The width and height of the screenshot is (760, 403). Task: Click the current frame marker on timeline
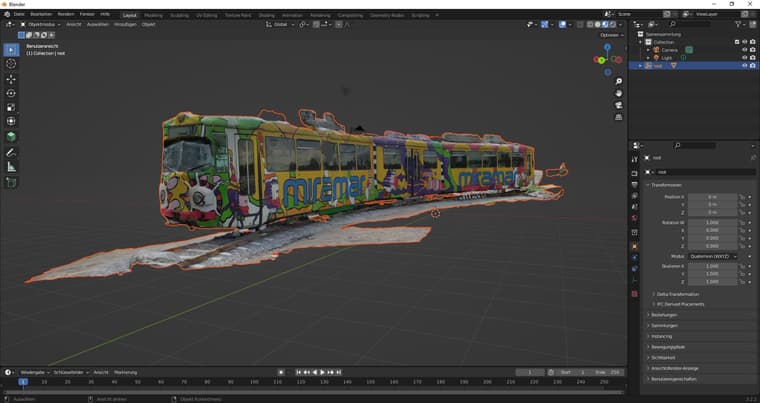(23, 382)
